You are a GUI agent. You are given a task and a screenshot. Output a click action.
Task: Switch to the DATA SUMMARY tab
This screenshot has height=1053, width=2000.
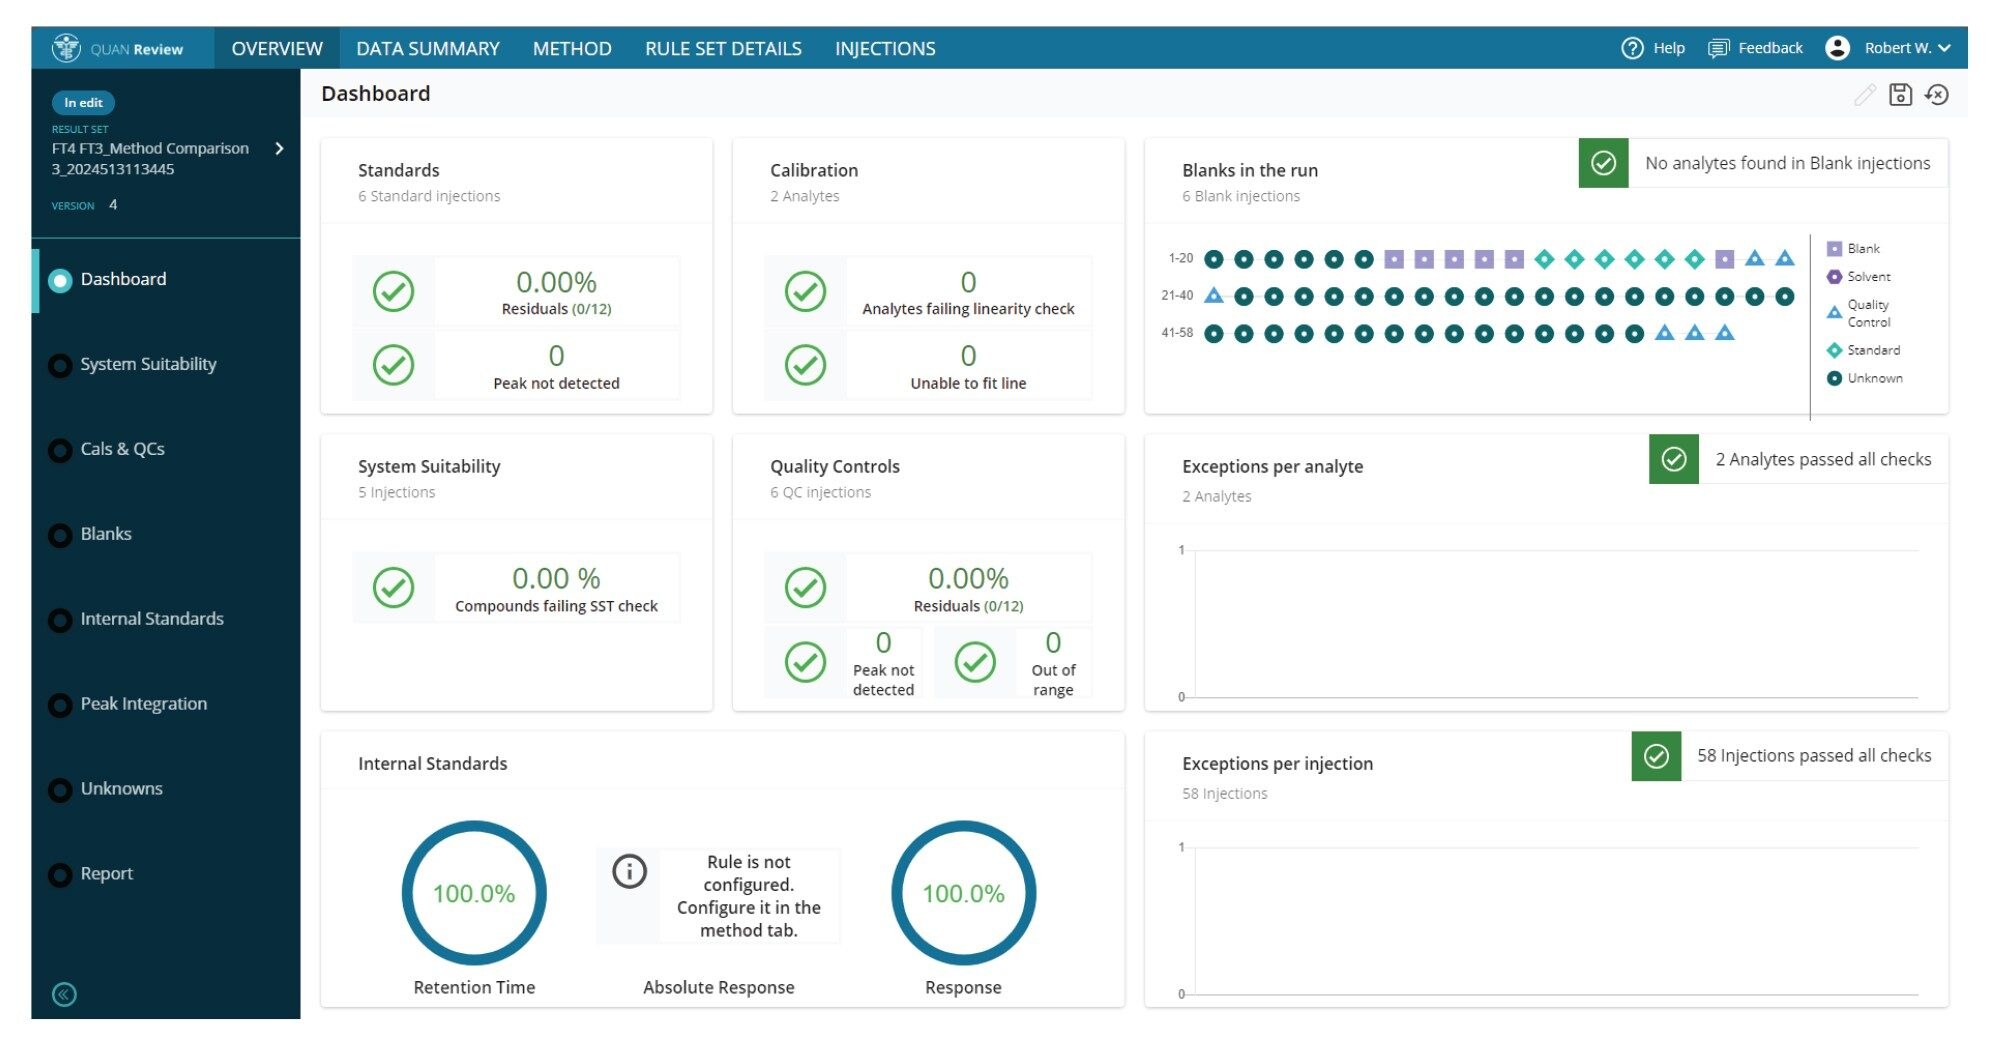point(428,48)
